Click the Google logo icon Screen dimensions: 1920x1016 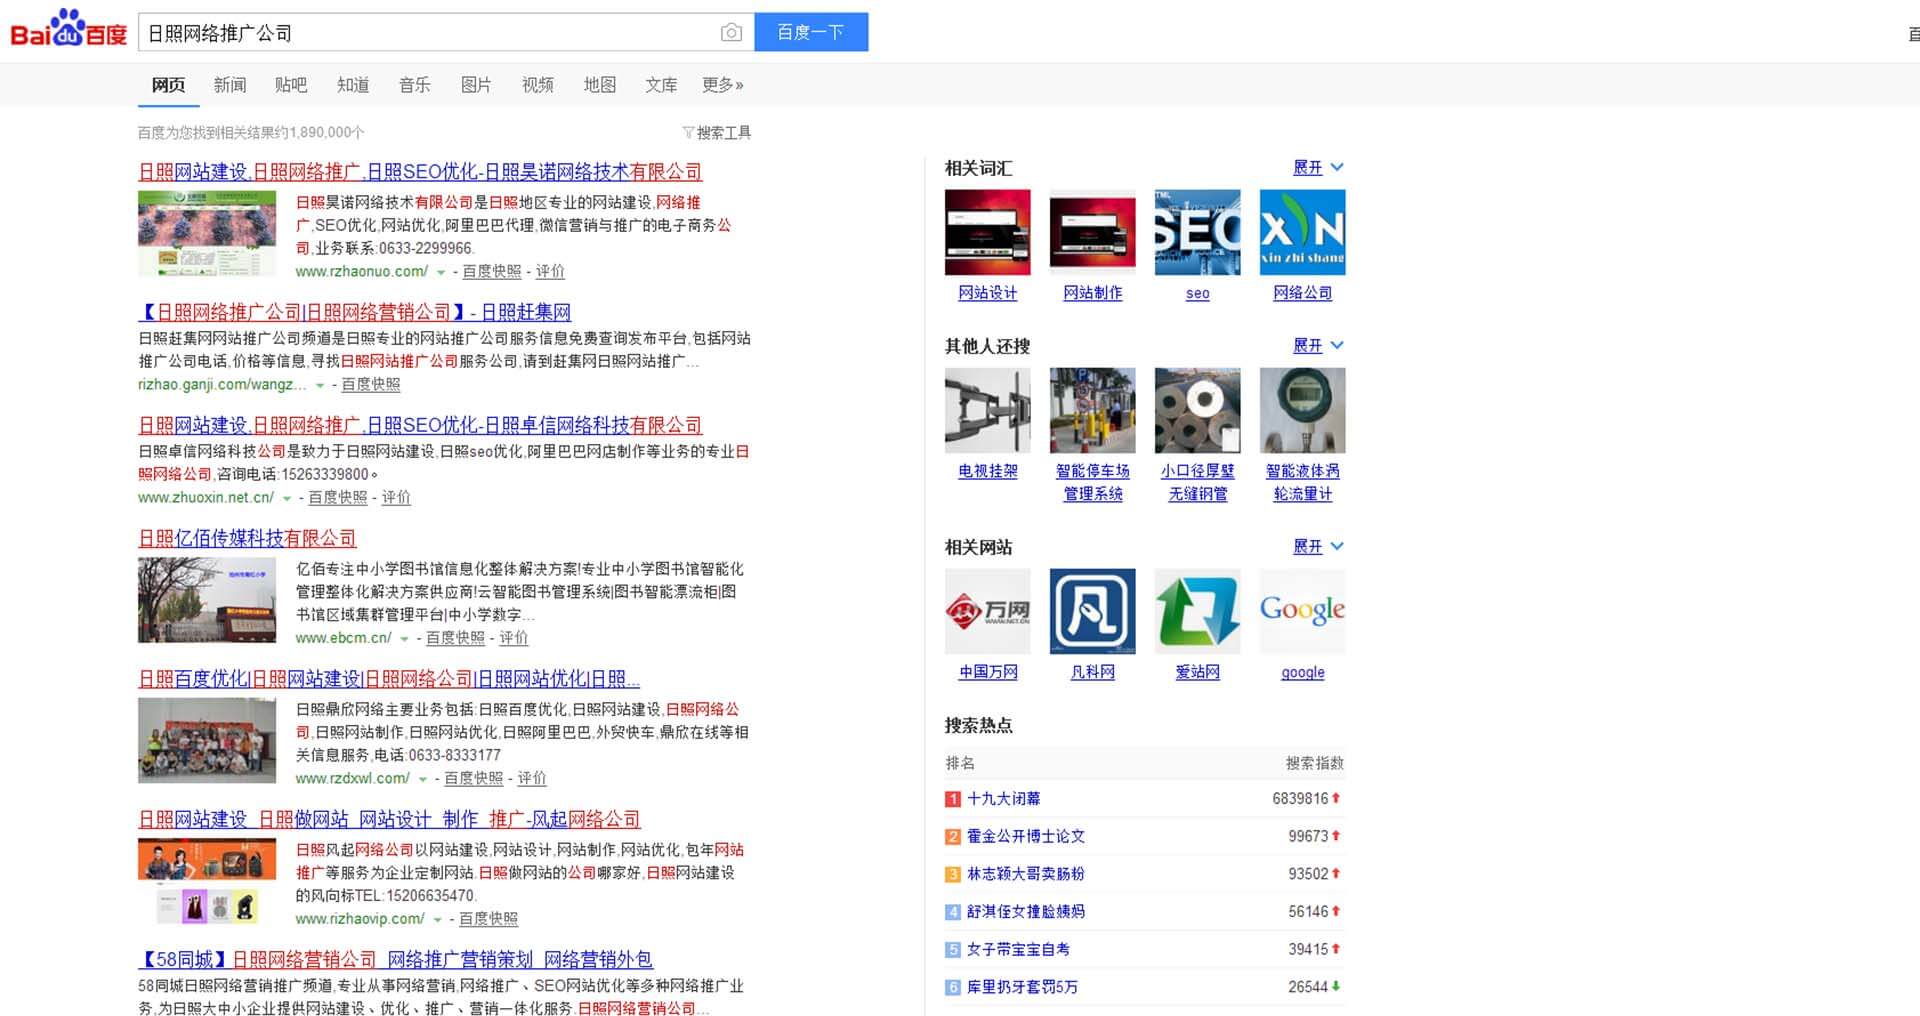click(1303, 611)
